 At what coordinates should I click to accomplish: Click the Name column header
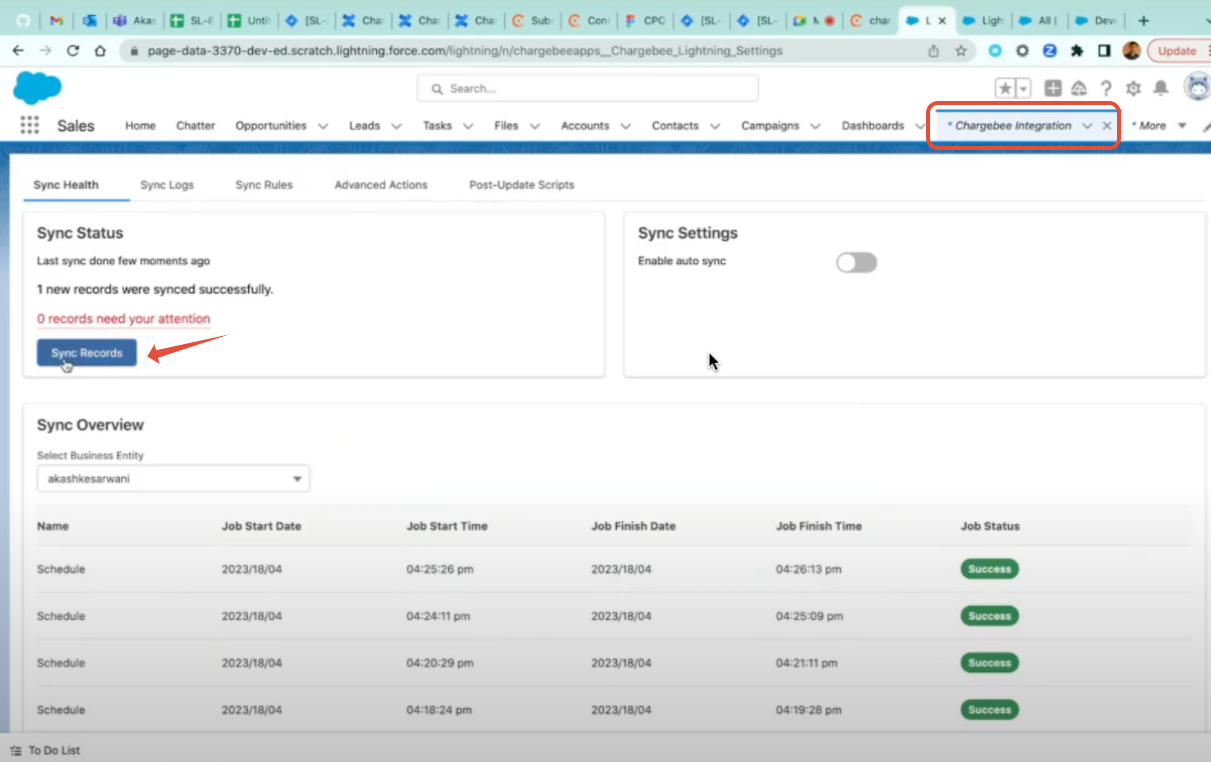(53, 526)
